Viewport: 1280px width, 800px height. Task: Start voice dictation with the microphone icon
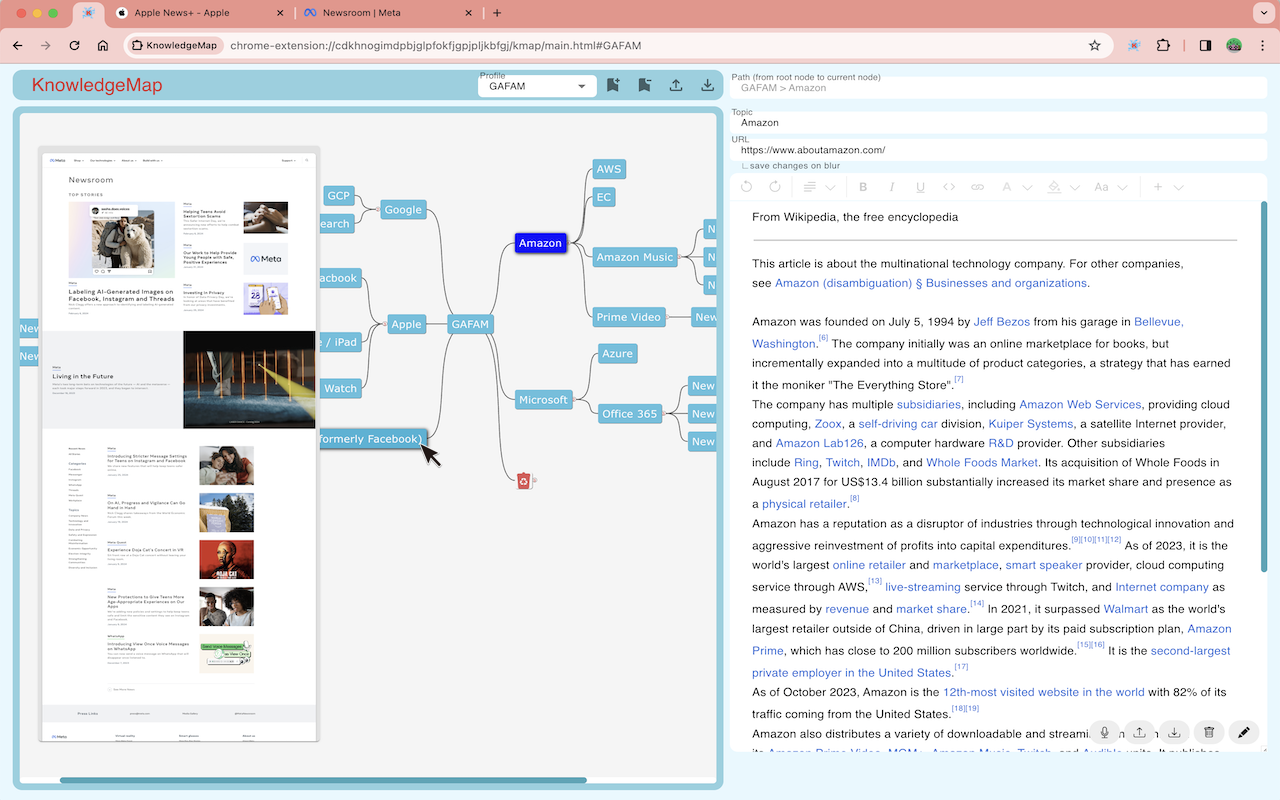pyautogui.click(x=1104, y=732)
